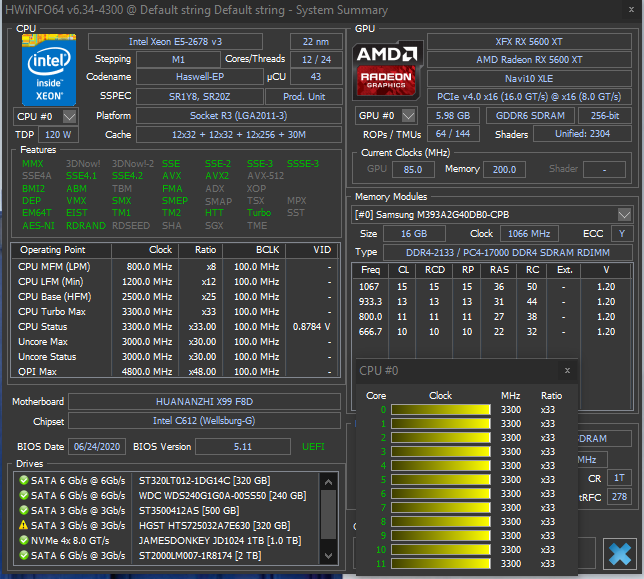
Task: Expand the Samsung memory module dropdown
Action: coord(624,214)
